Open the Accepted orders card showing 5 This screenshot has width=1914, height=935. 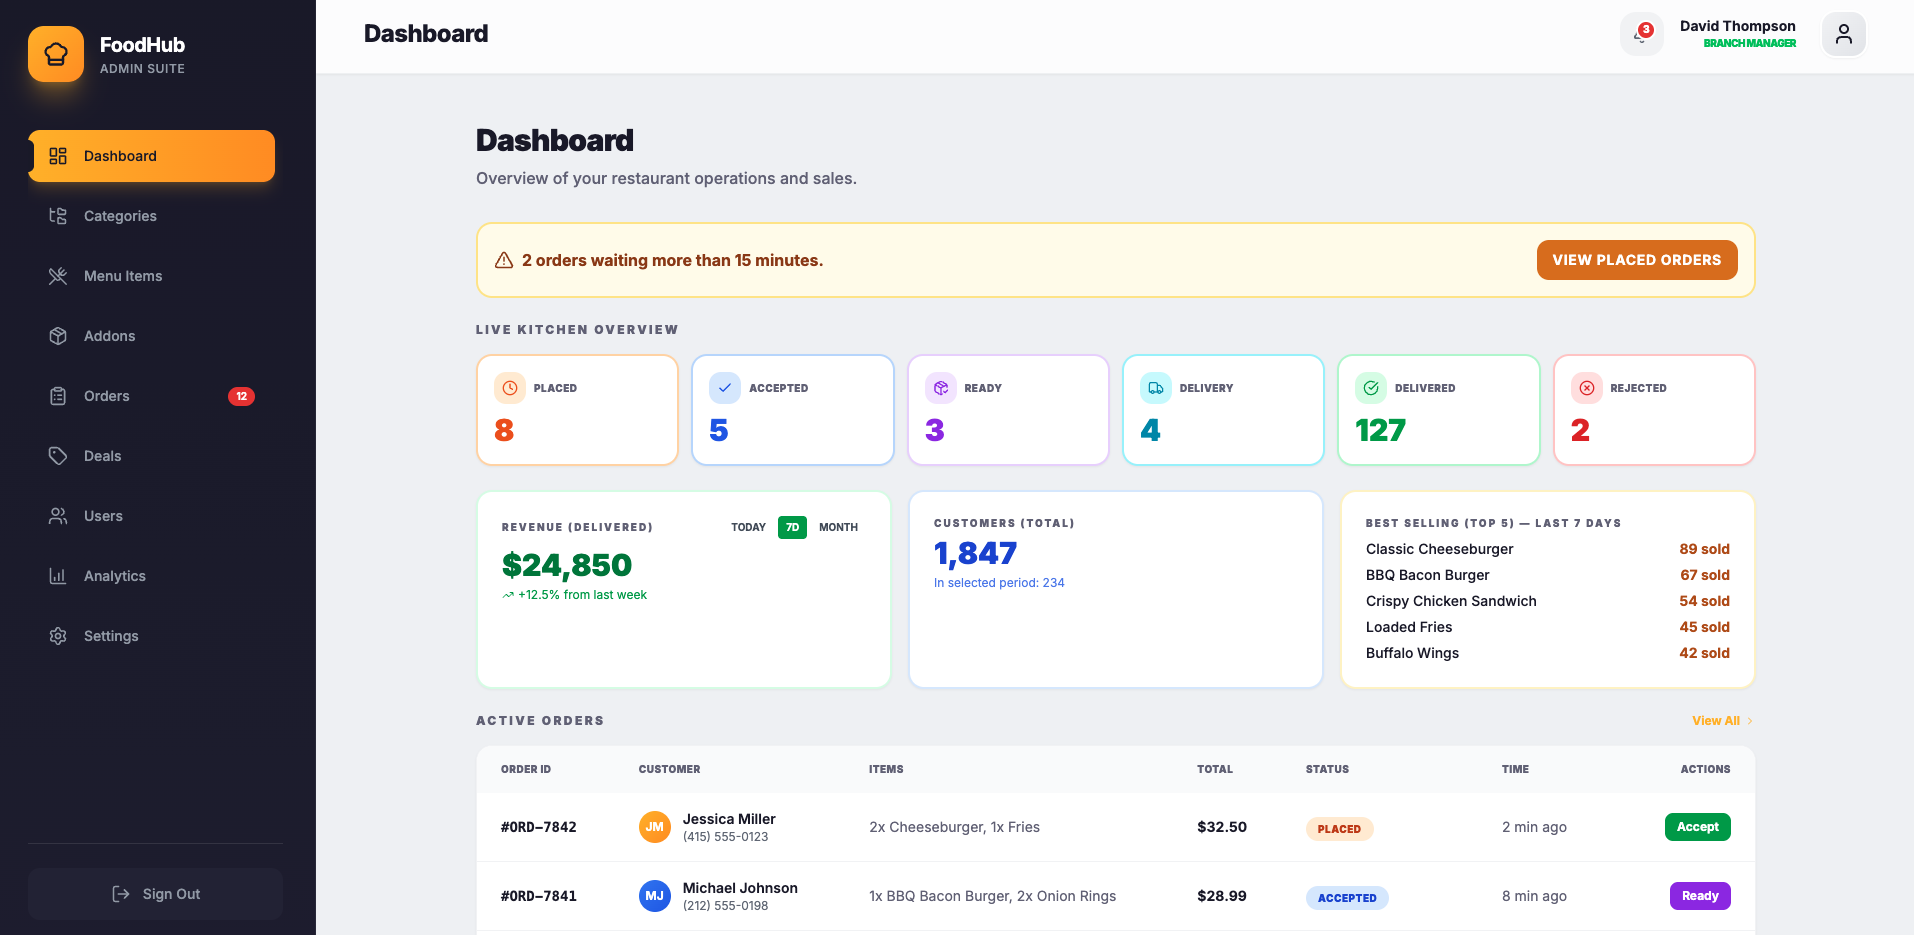(x=793, y=410)
